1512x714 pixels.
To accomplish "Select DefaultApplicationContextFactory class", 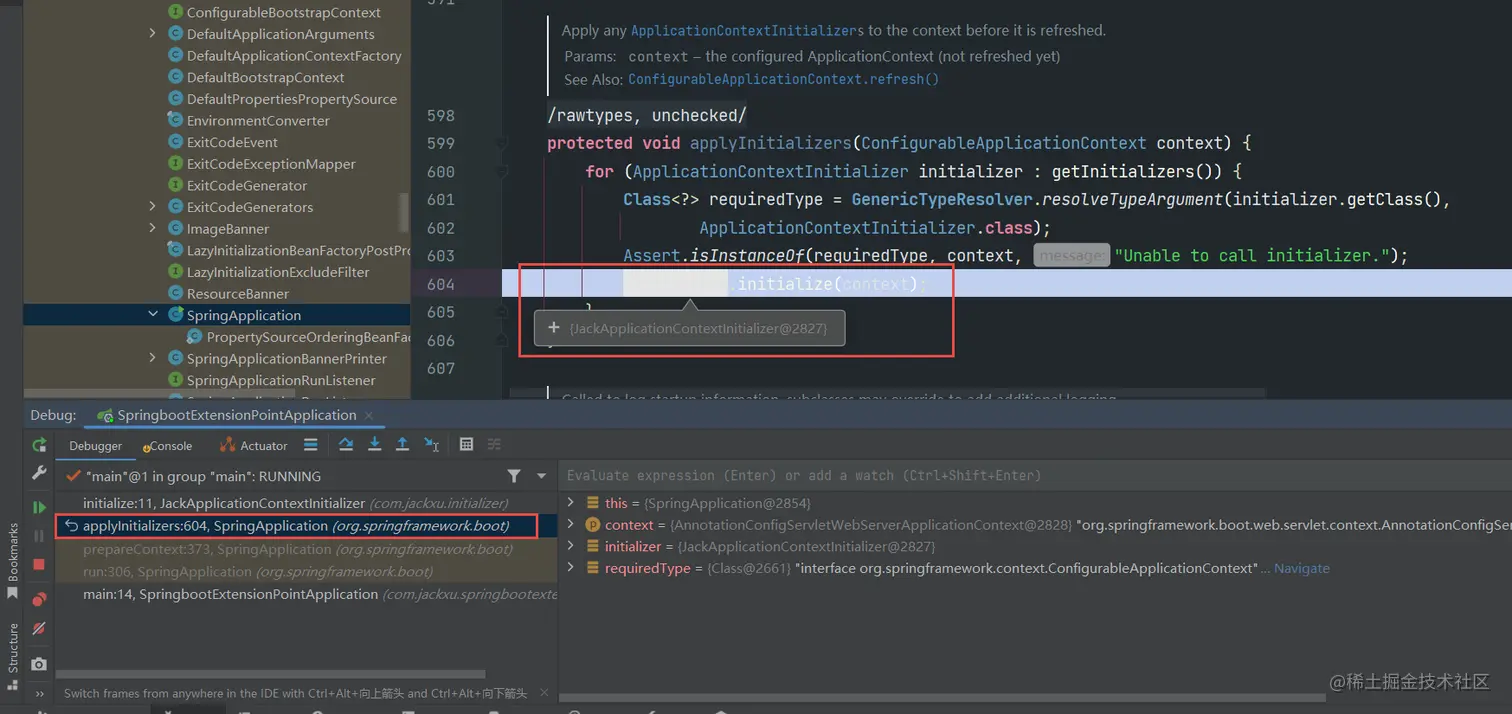I will pos(294,56).
